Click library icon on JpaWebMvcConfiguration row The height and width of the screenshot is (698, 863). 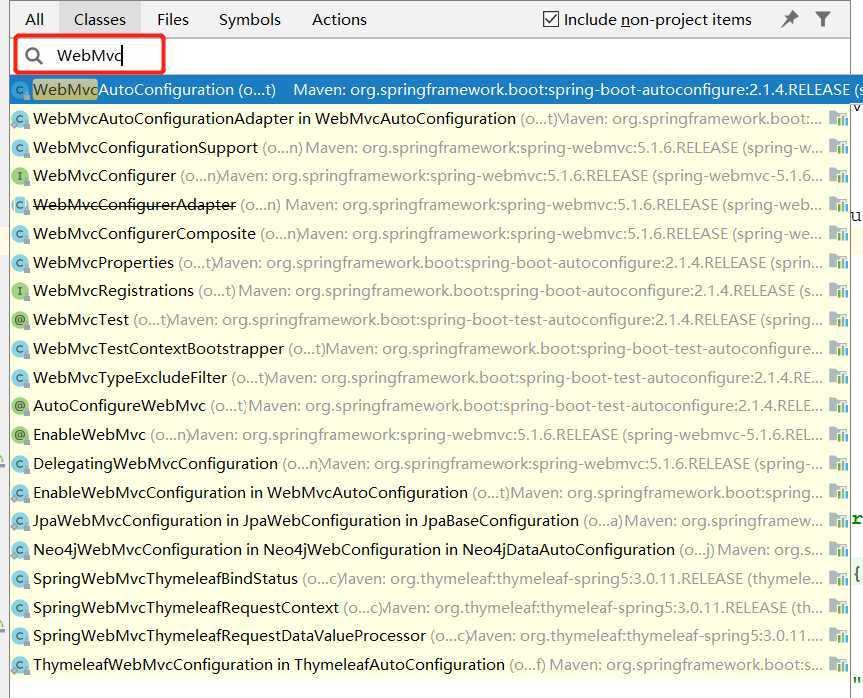pos(838,521)
